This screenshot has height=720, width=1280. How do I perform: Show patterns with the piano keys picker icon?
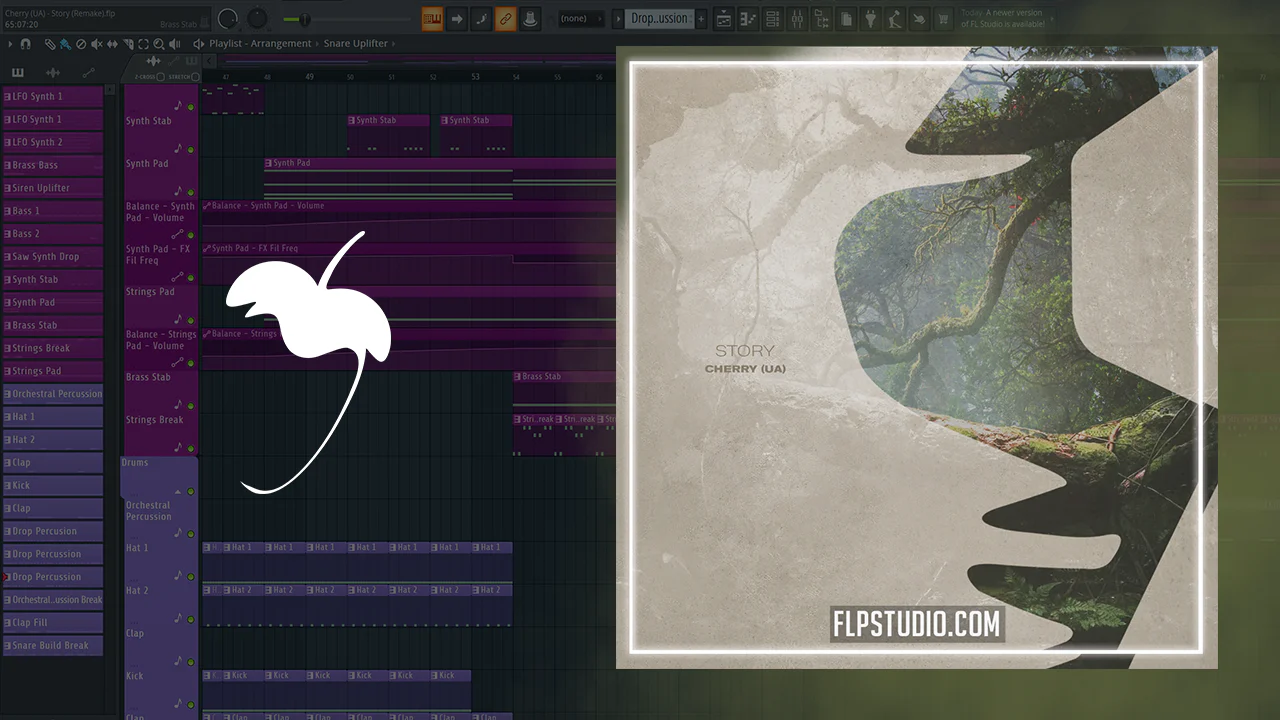19,73
